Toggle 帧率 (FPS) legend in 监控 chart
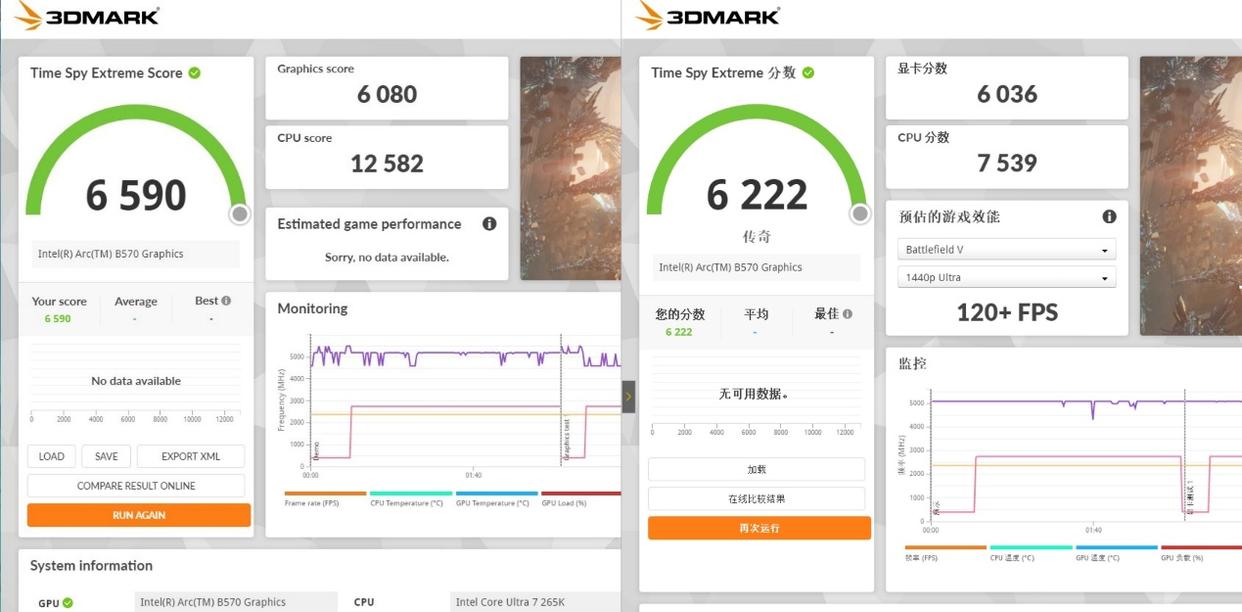 pos(945,553)
